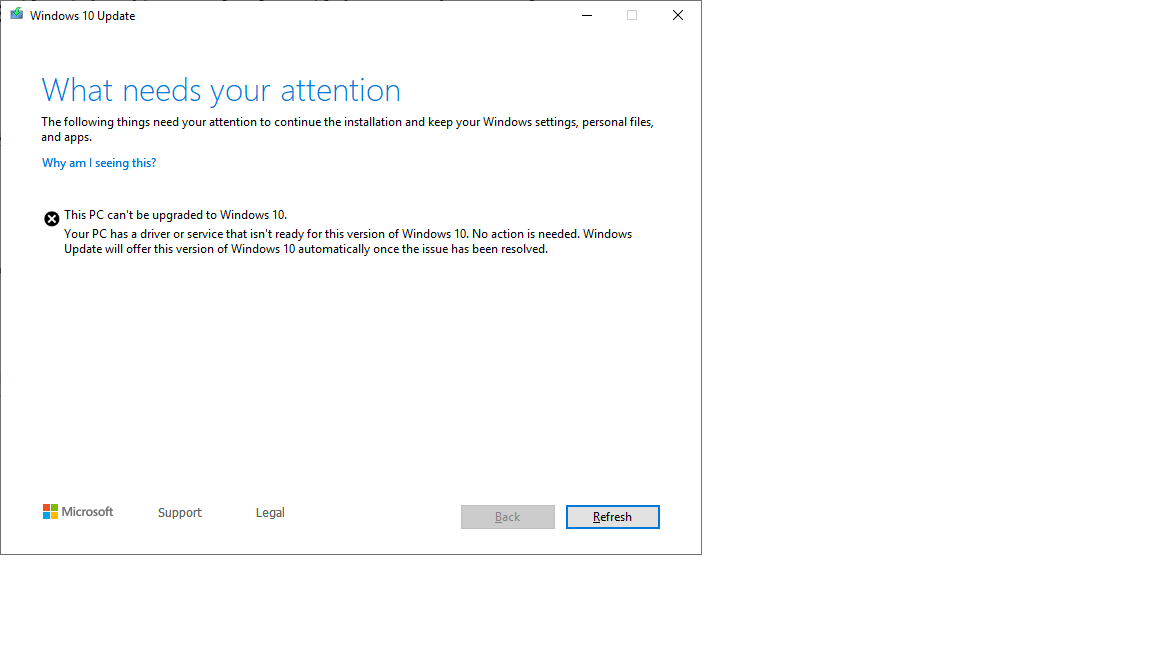Open the 'Why am I seeing this?' link
Viewport: 1152px width, 648px height.
pyautogui.click(x=99, y=163)
